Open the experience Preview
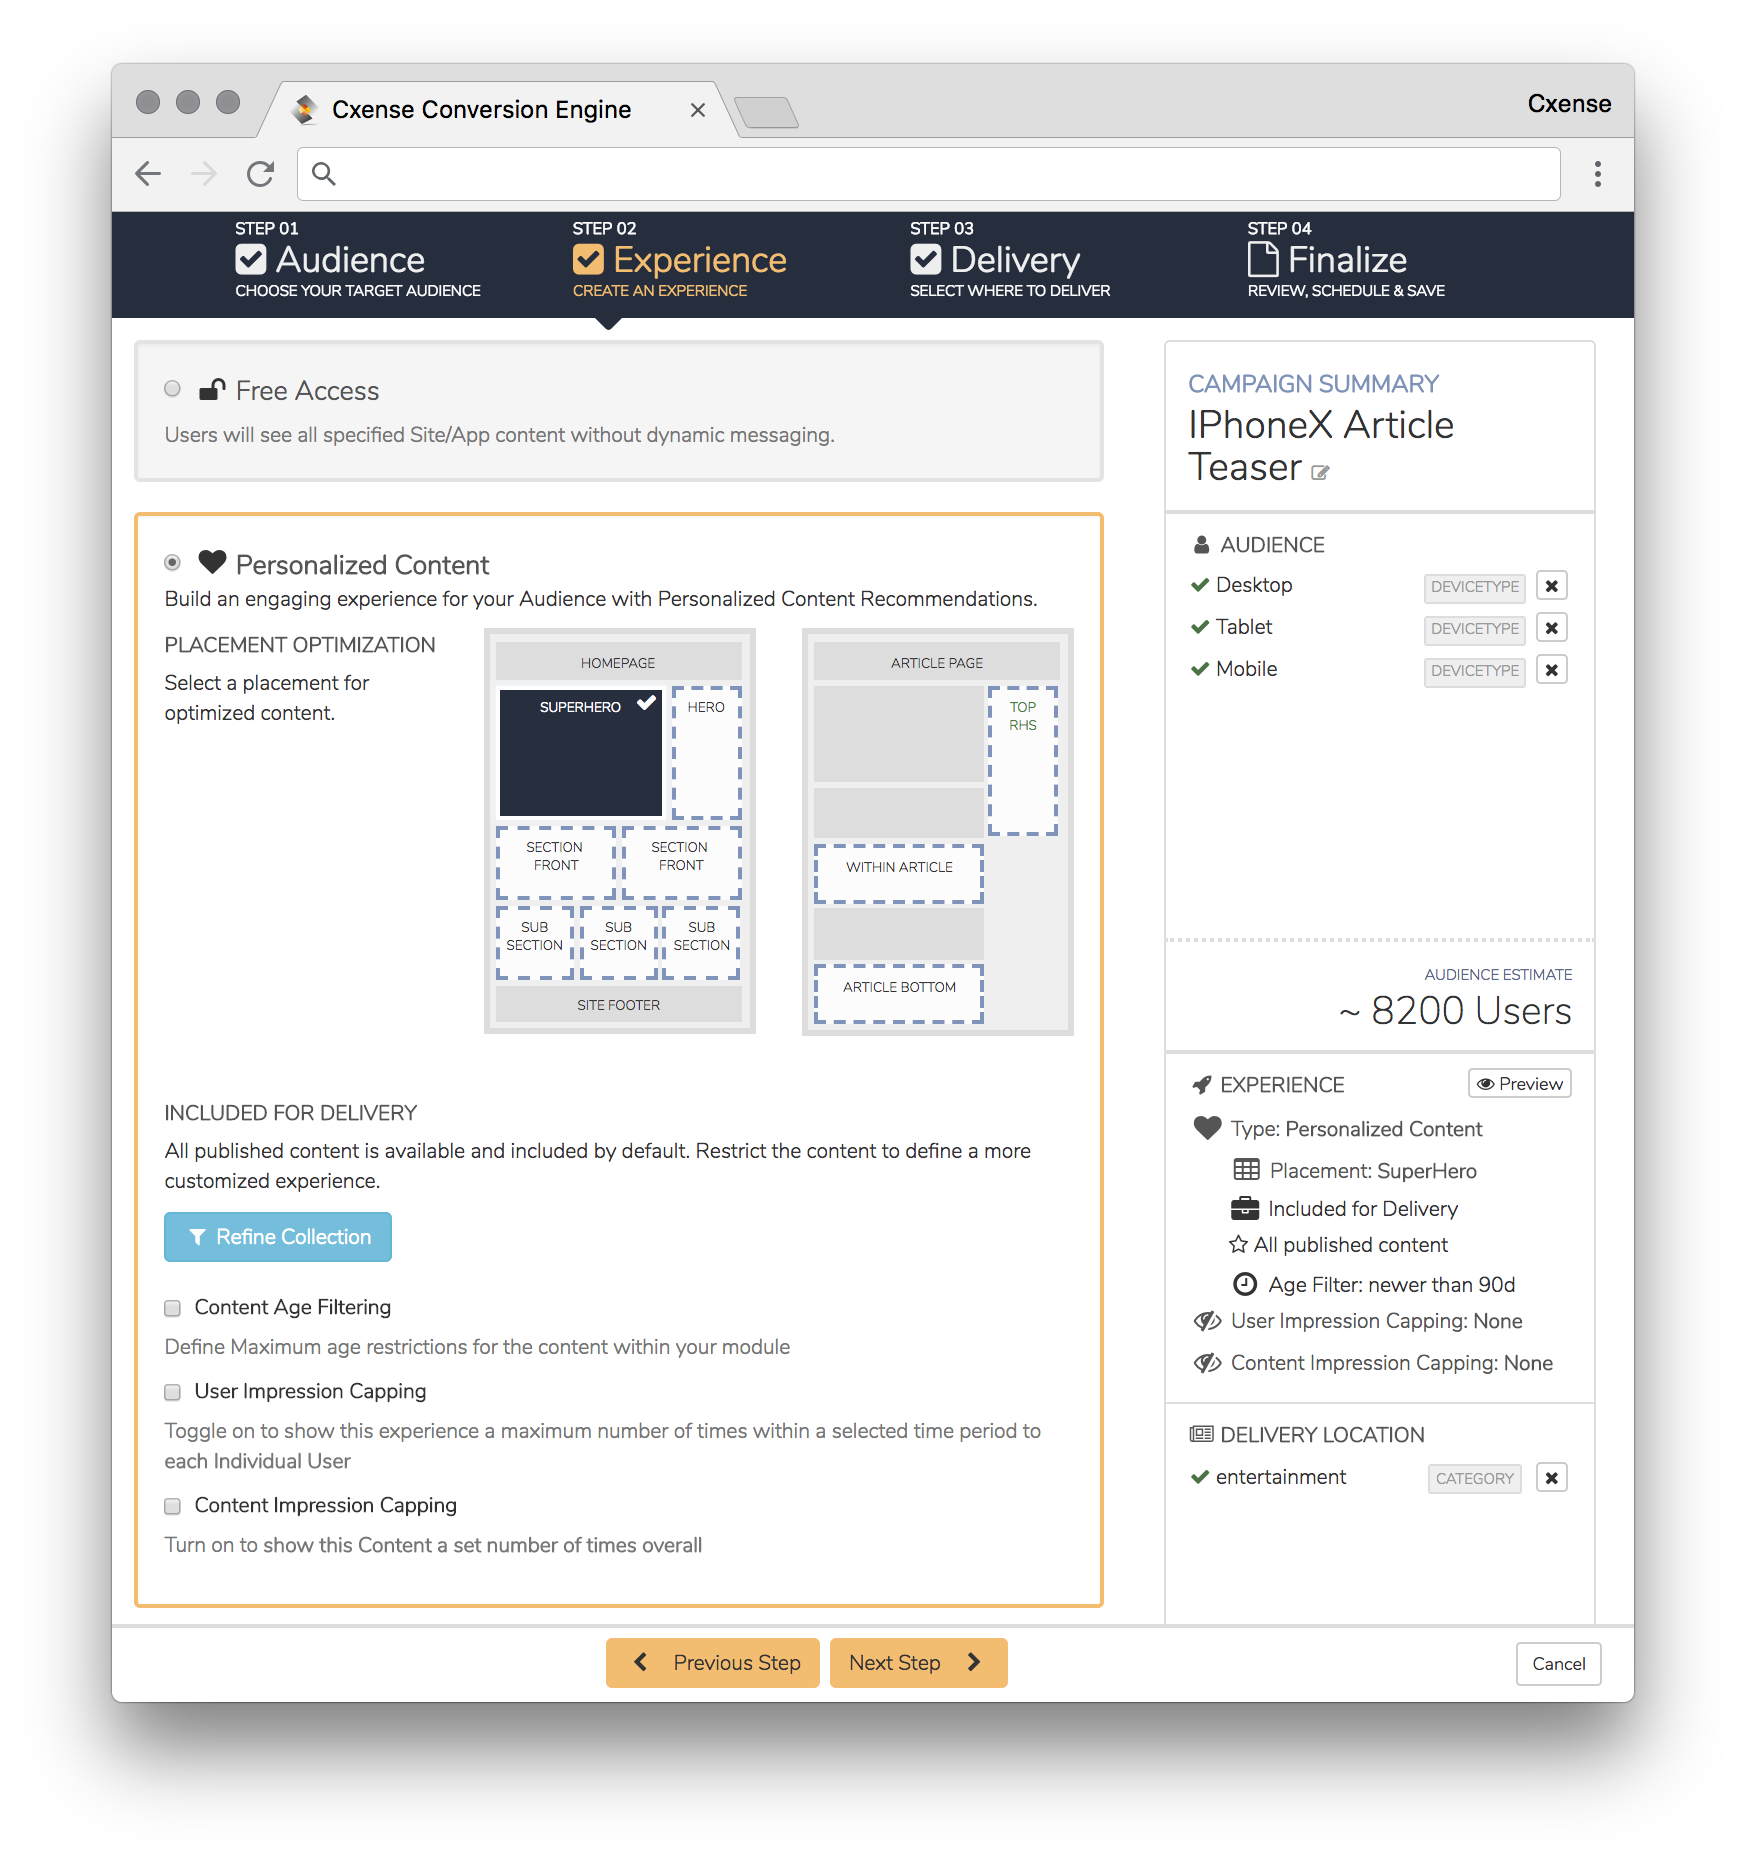The image size is (1746, 1862). click(1519, 1084)
